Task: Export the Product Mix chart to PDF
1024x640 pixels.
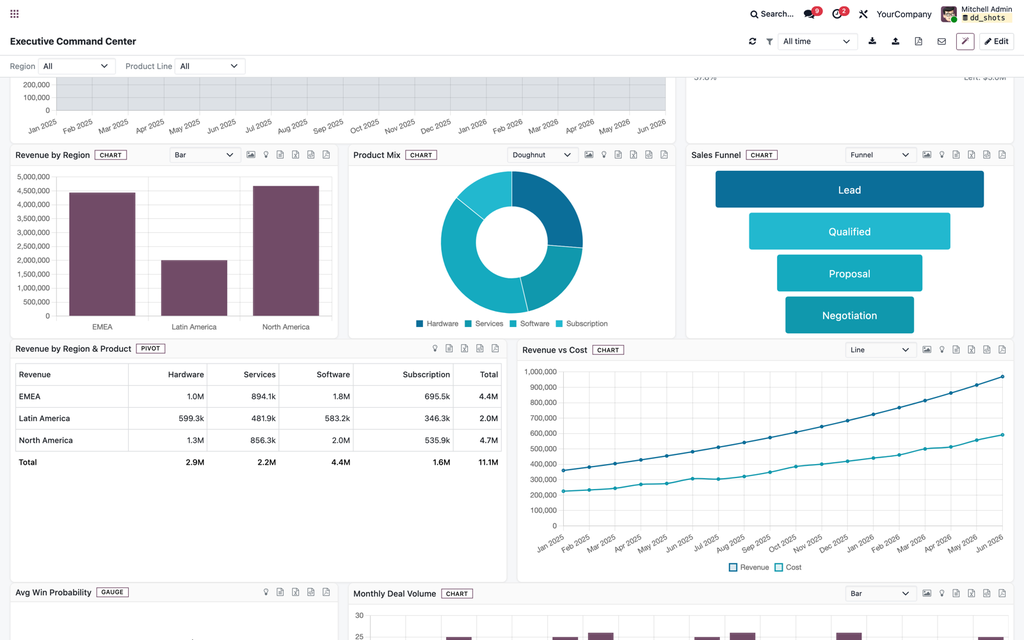Action: pyautogui.click(x=664, y=155)
